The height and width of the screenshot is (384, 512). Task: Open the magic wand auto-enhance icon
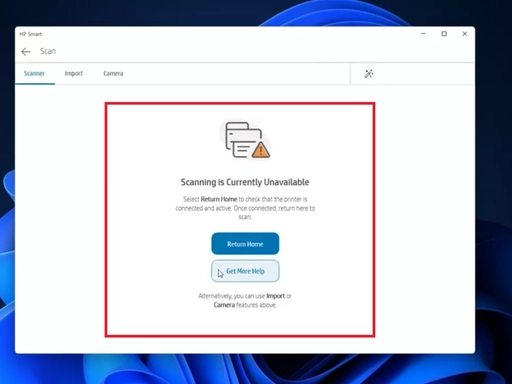[369, 74]
